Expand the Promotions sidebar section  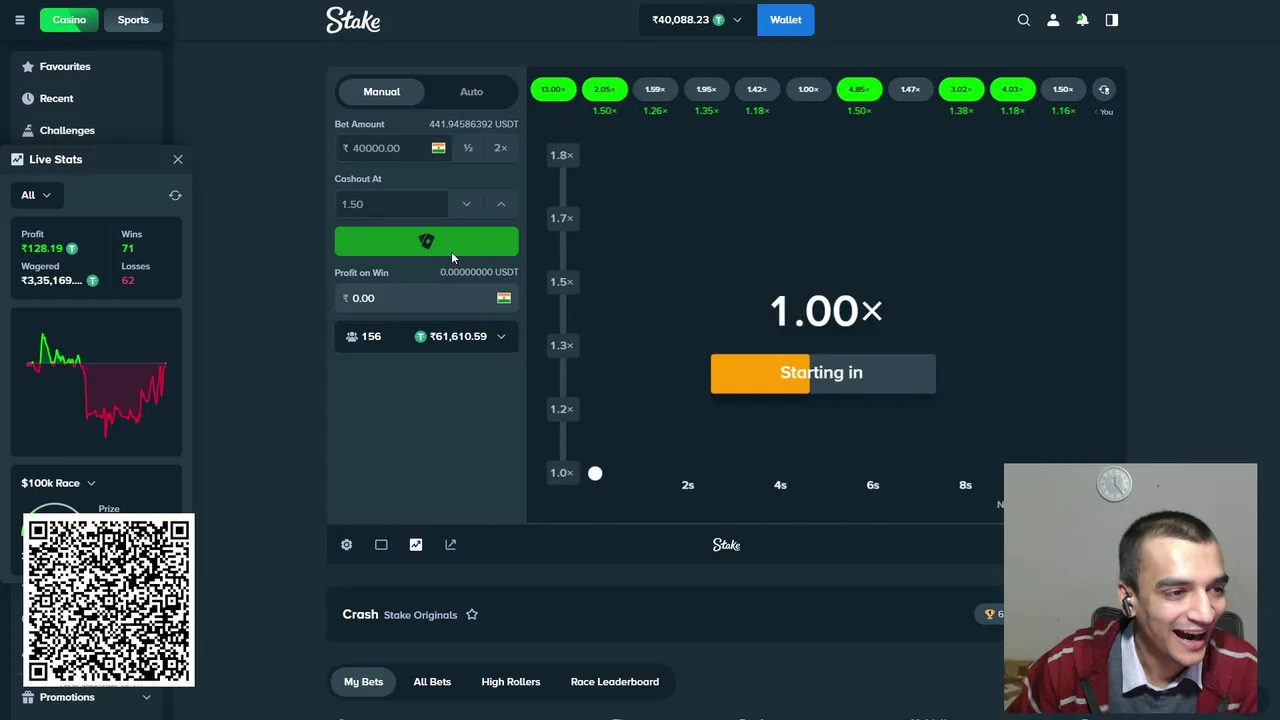pyautogui.click(x=146, y=697)
